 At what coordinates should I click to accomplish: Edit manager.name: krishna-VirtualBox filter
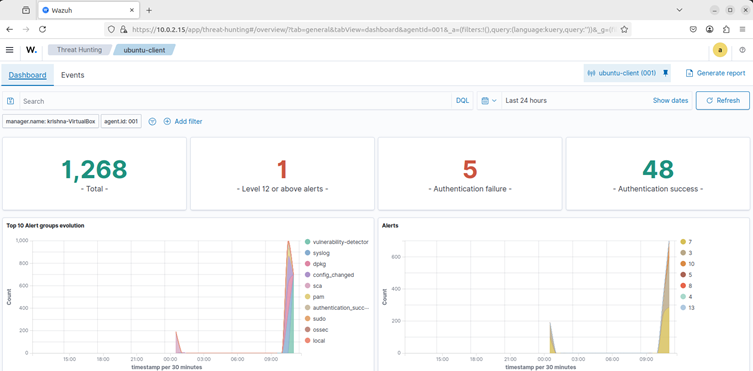(50, 122)
